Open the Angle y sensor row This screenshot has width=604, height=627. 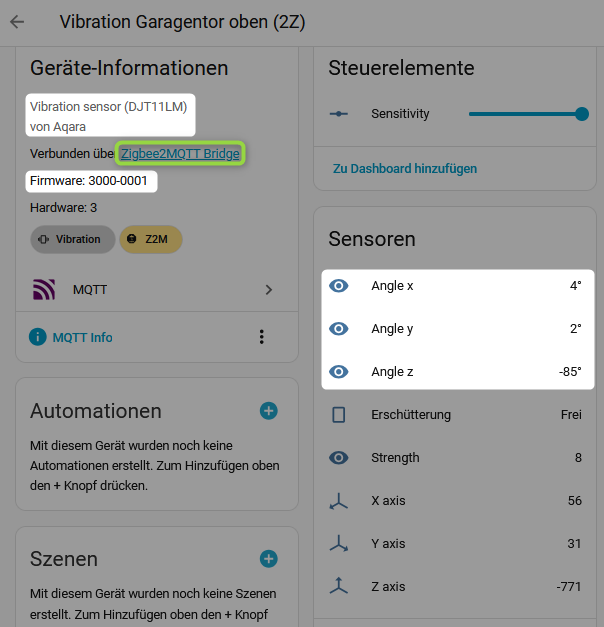(457, 329)
